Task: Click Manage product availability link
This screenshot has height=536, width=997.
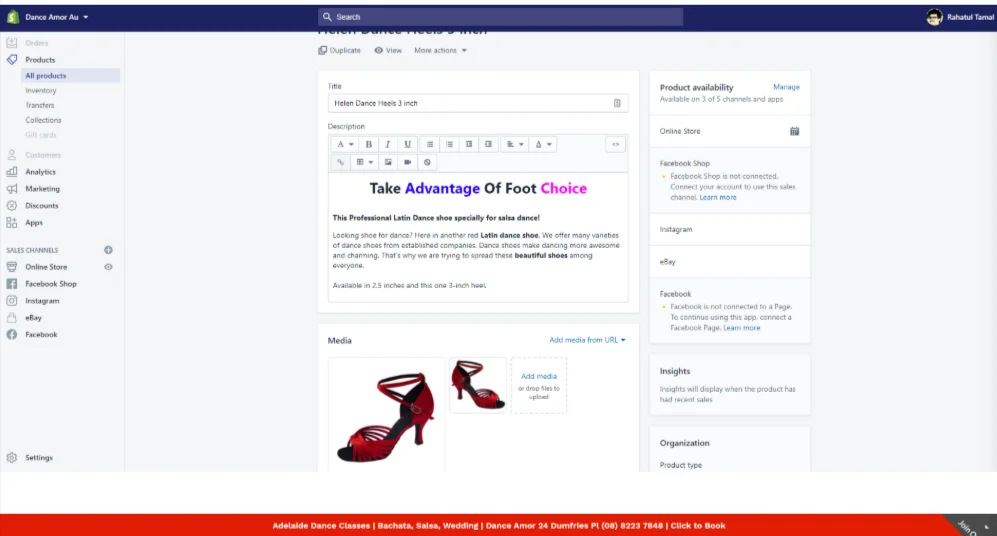Action: (x=786, y=87)
